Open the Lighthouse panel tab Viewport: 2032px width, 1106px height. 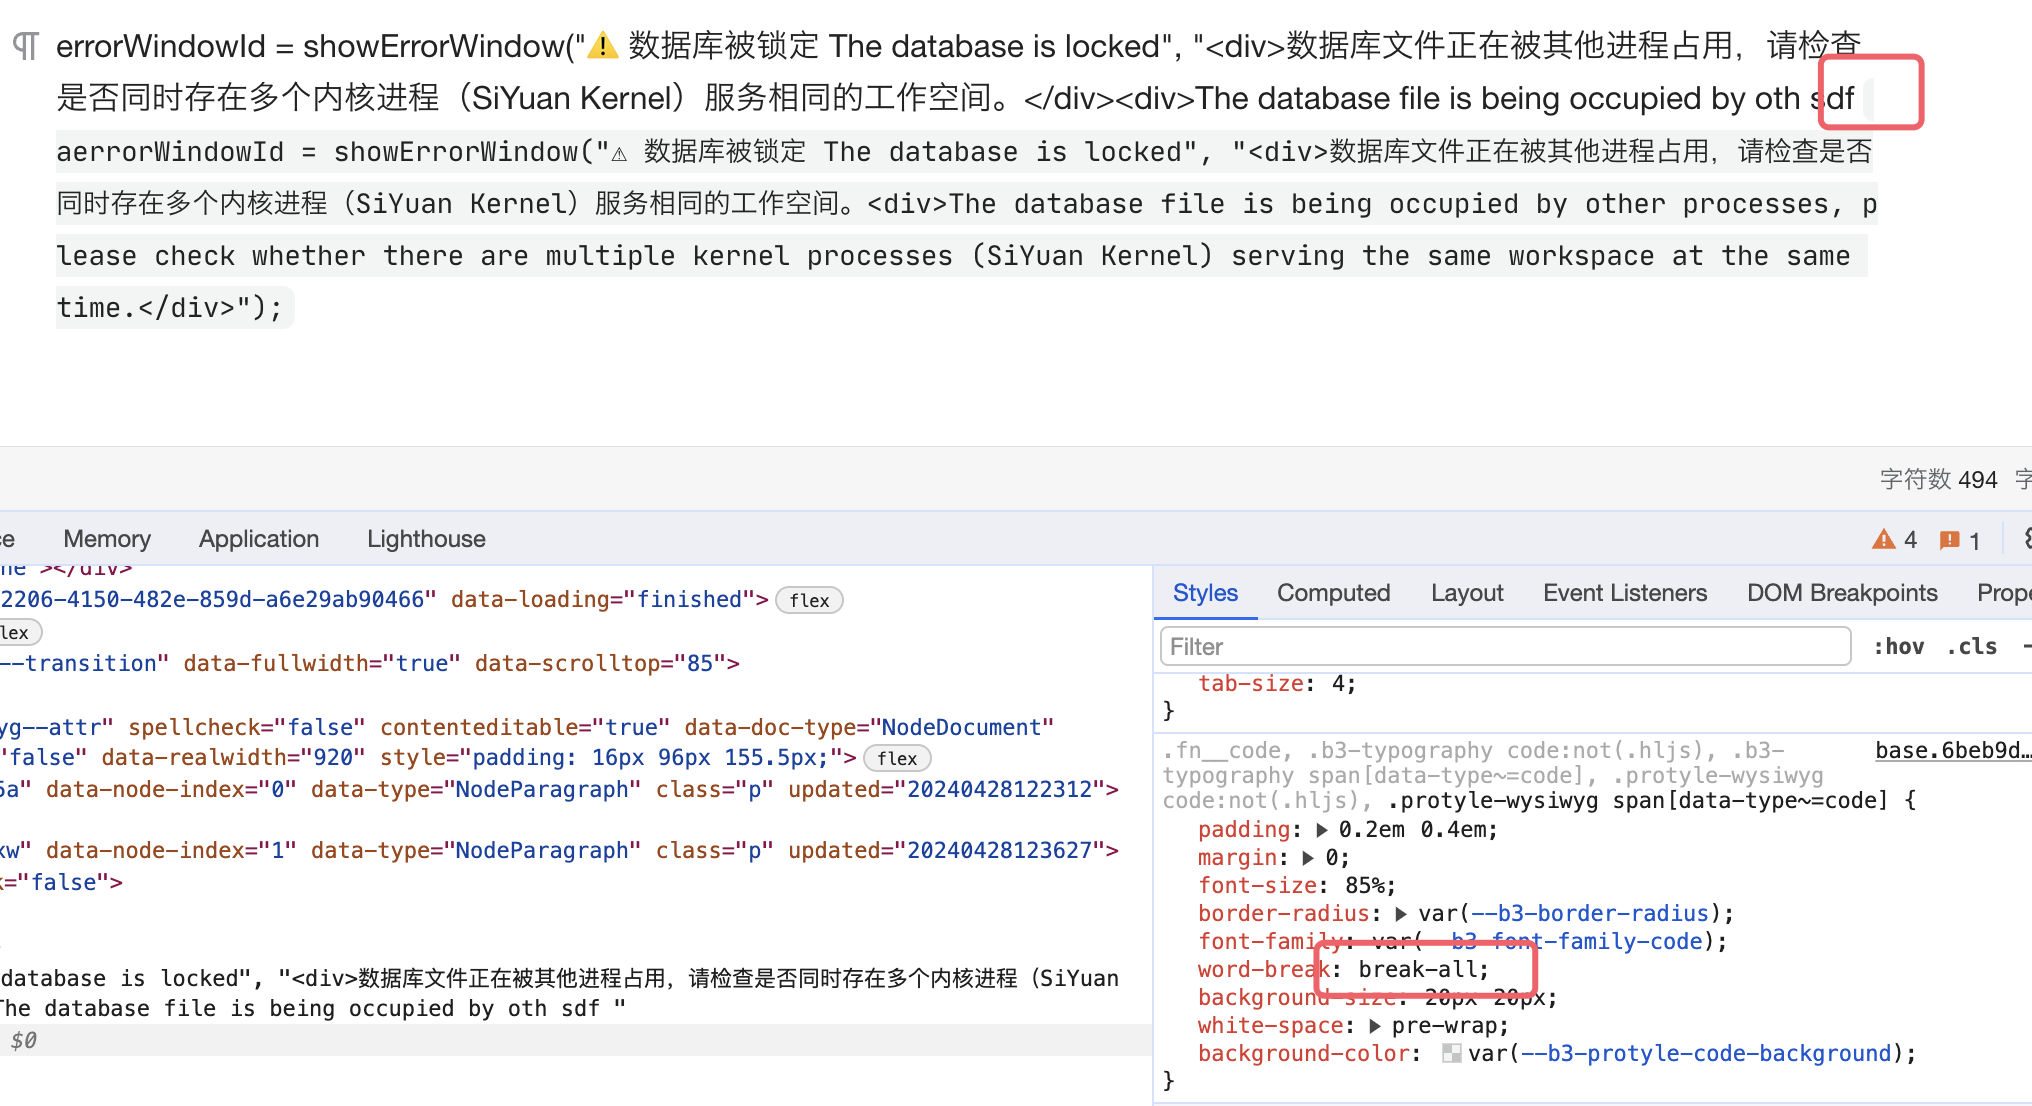pos(426,539)
